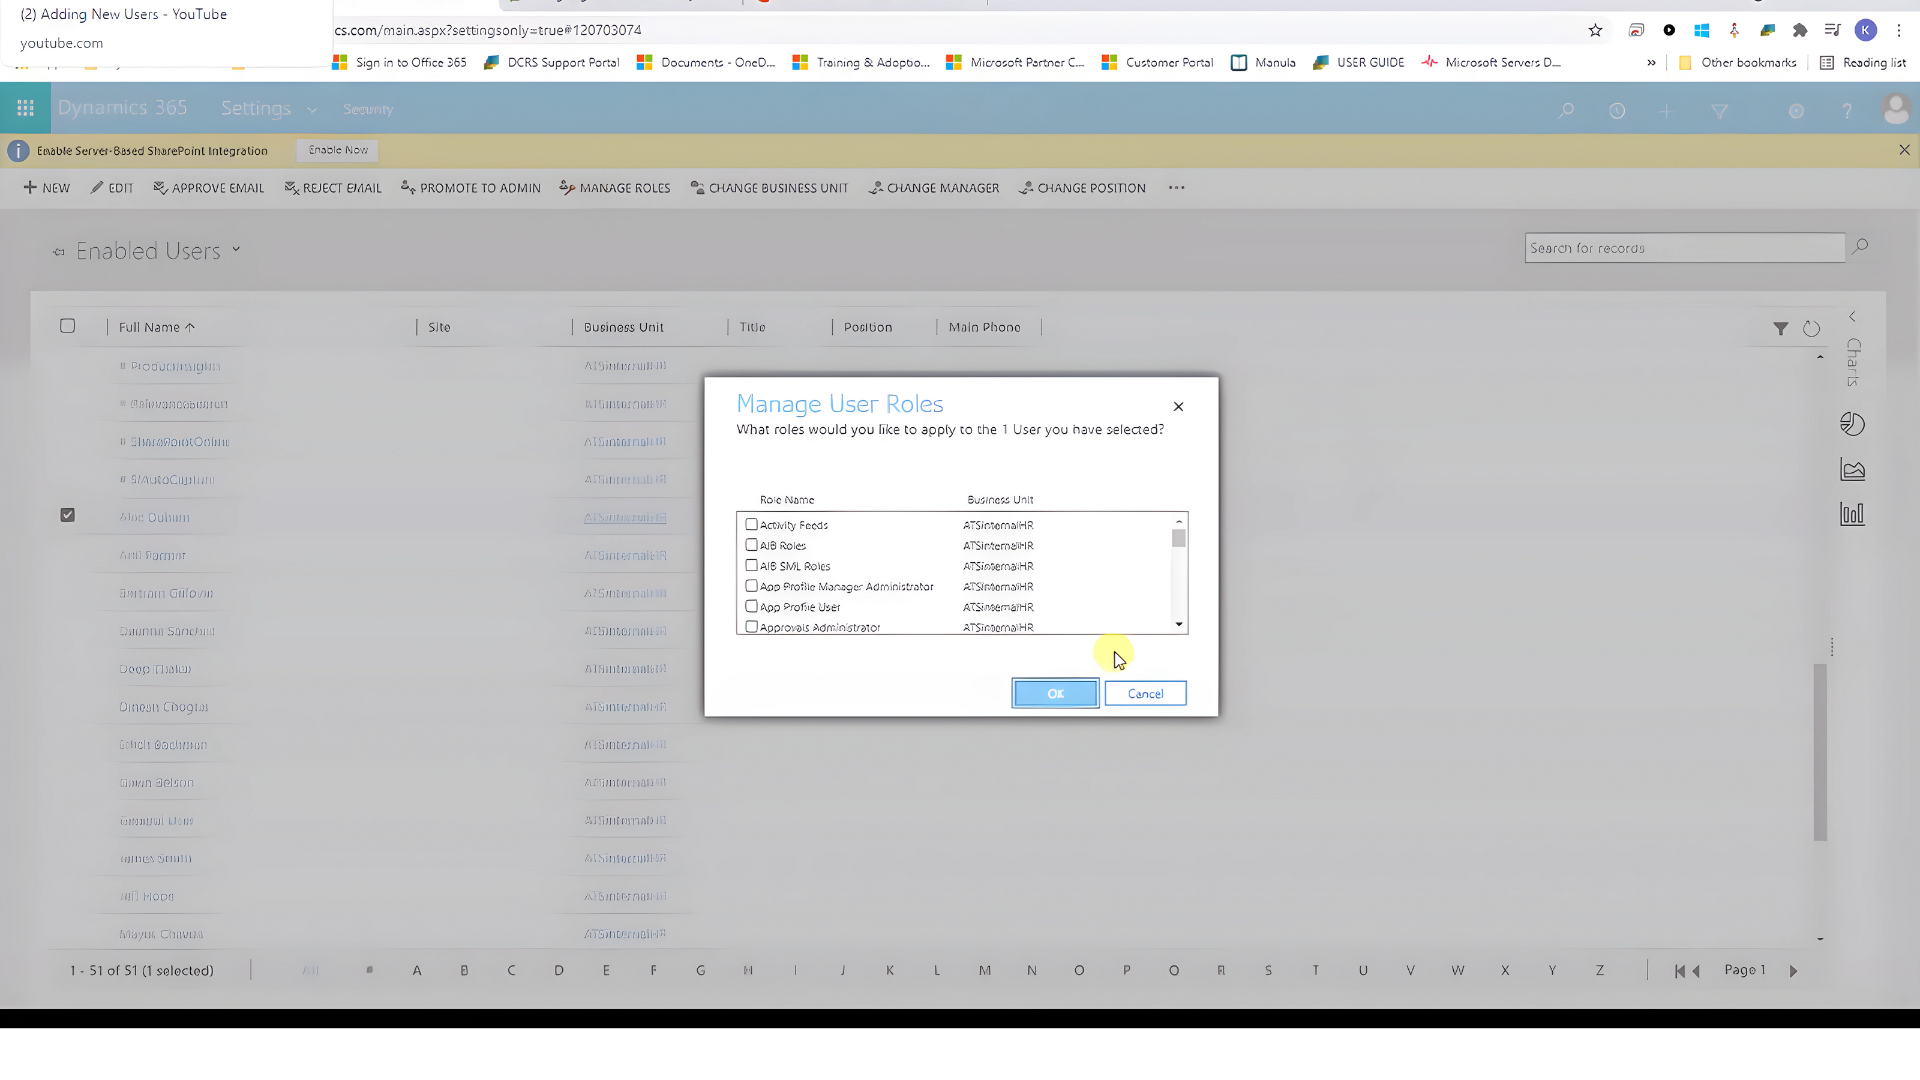Open the Customer Portal bookmark
The height and width of the screenshot is (1080, 1920).
click(1158, 62)
